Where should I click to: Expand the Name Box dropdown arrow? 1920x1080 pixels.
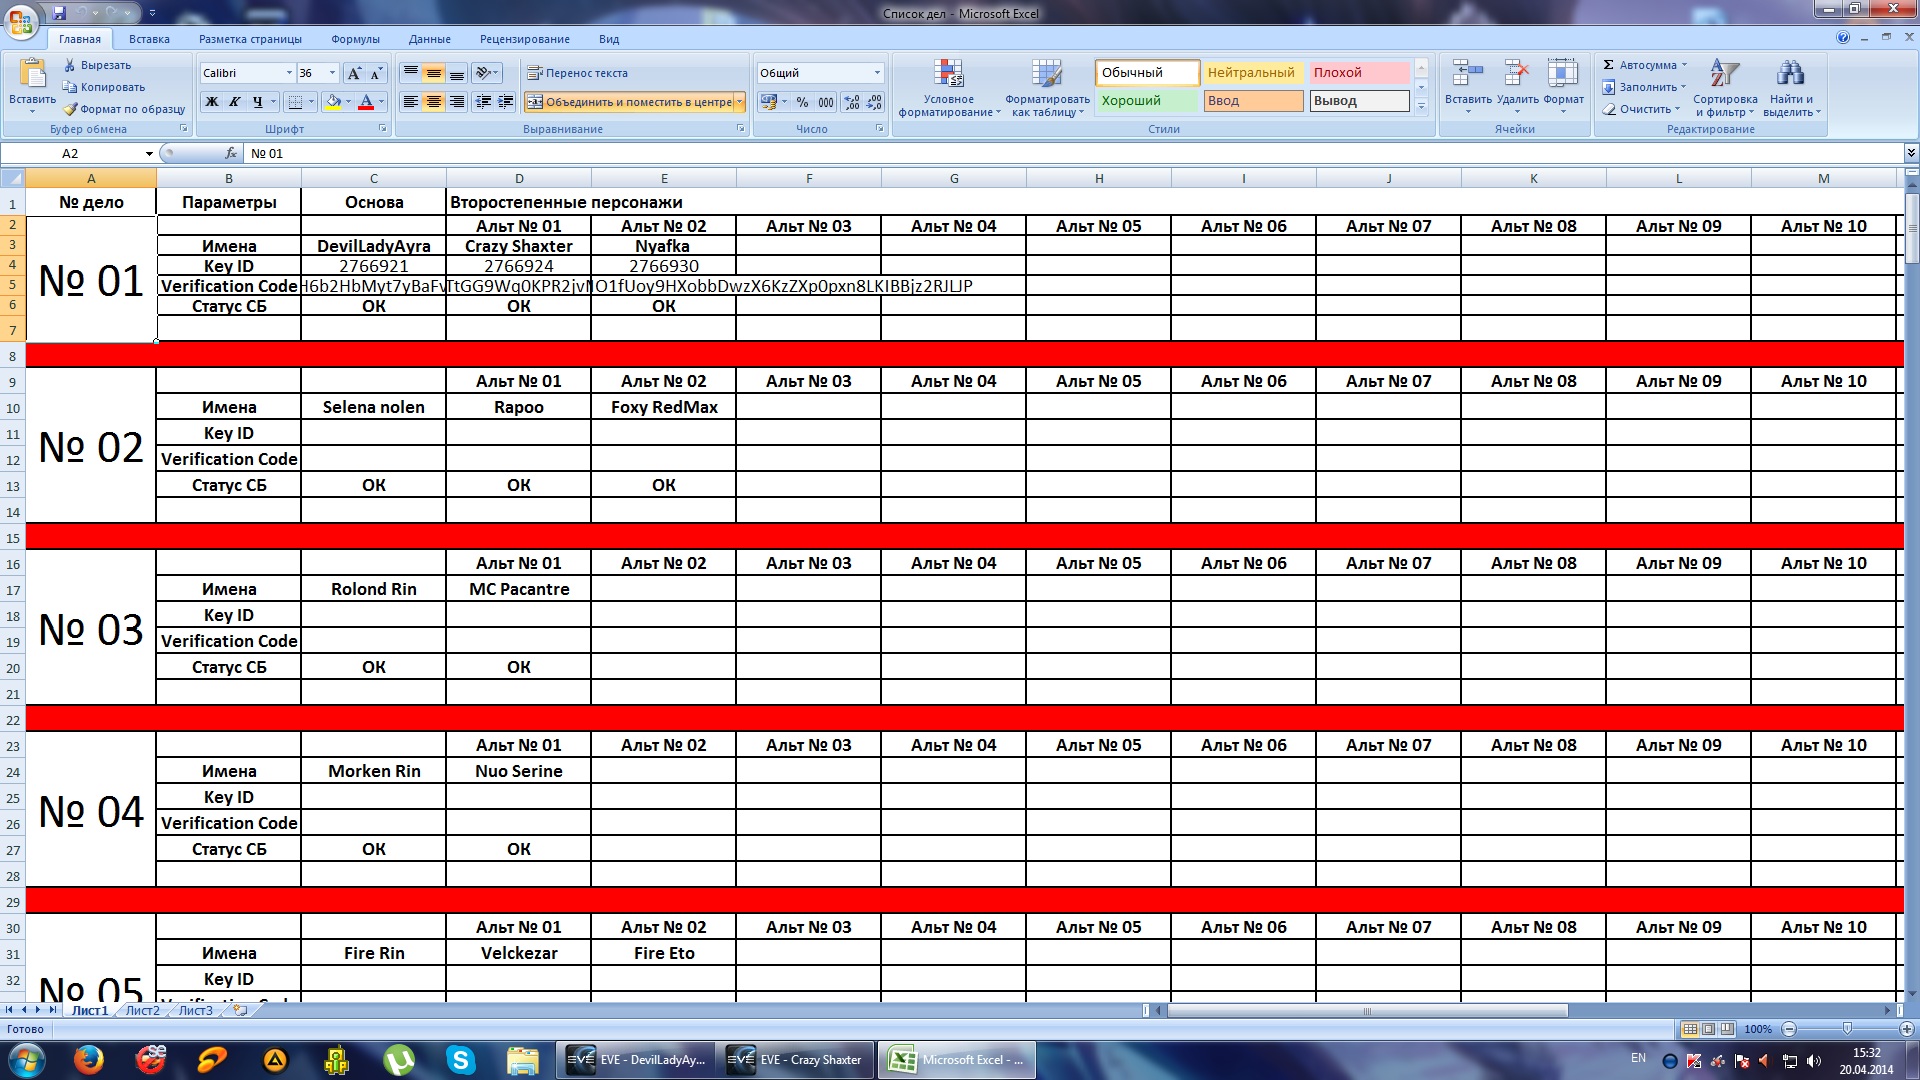pyautogui.click(x=149, y=154)
